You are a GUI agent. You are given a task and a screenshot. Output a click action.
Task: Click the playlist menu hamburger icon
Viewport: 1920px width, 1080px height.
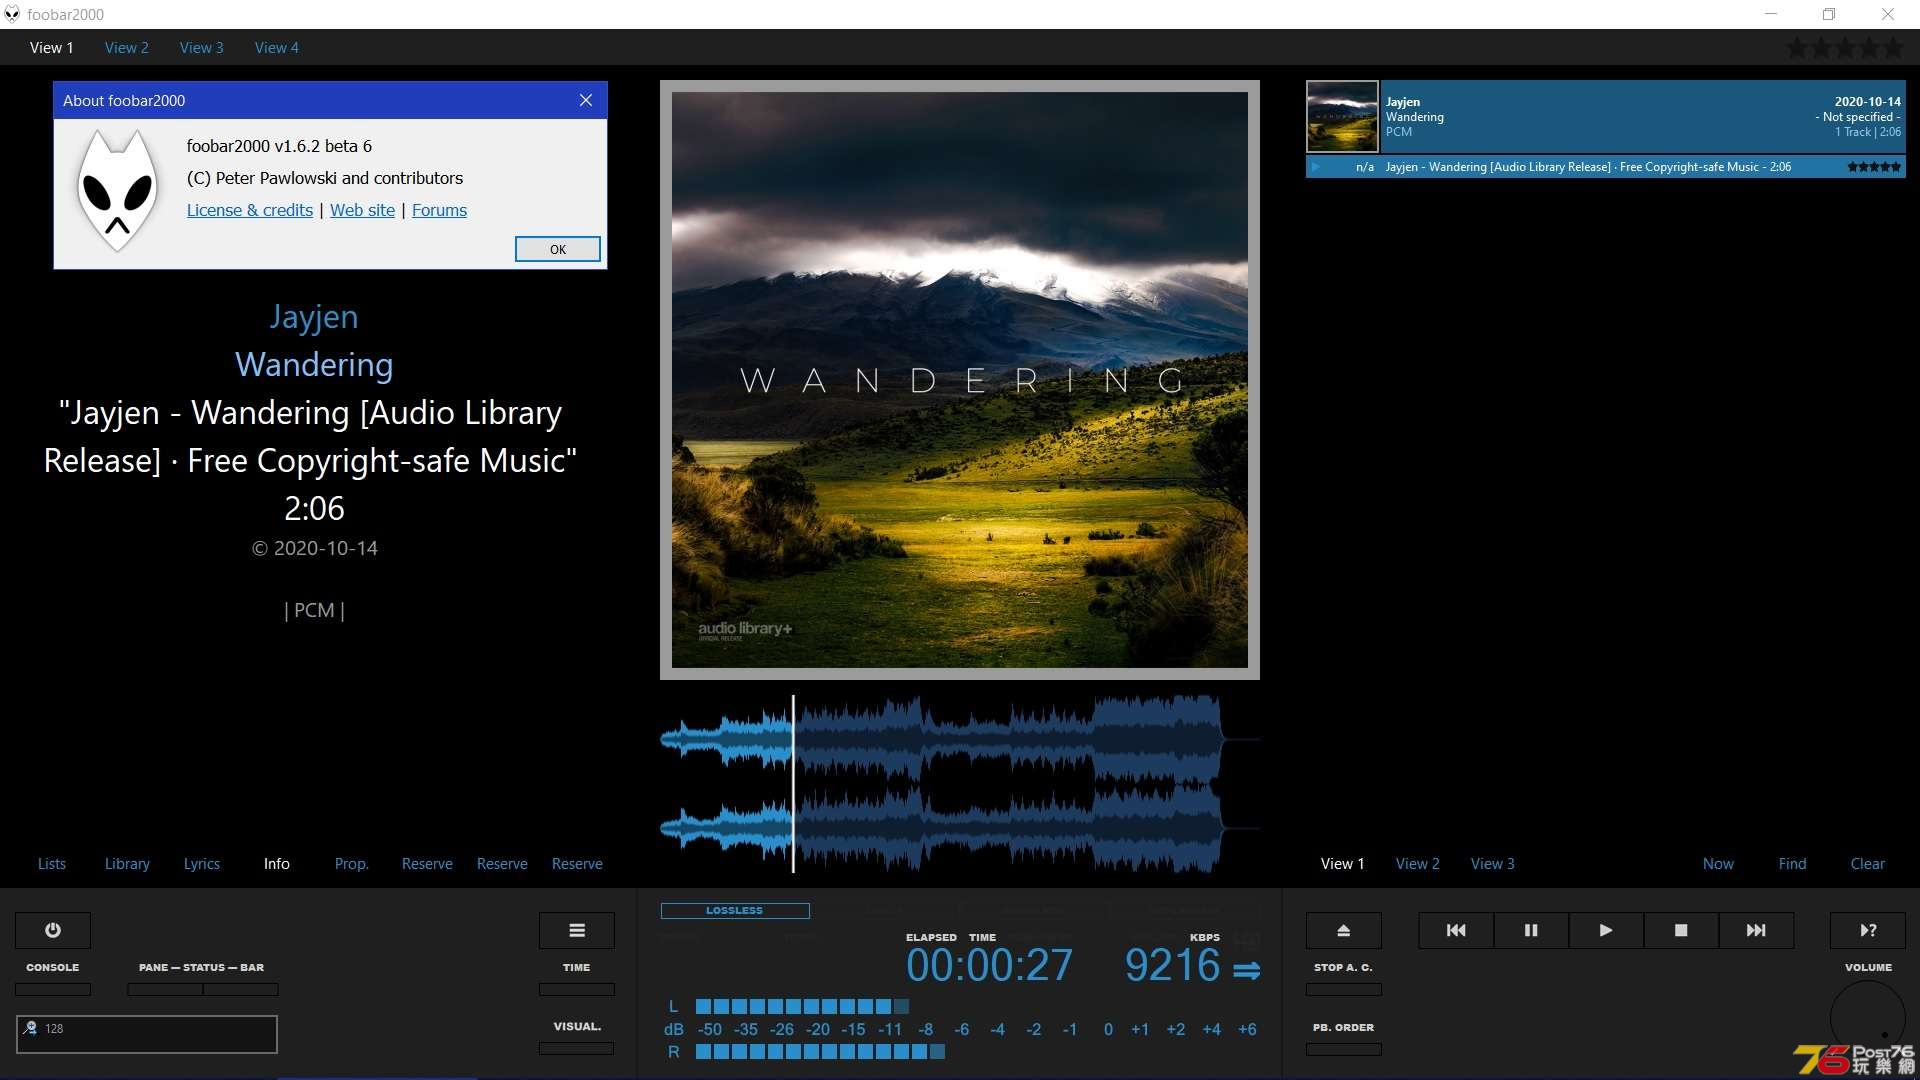(576, 930)
